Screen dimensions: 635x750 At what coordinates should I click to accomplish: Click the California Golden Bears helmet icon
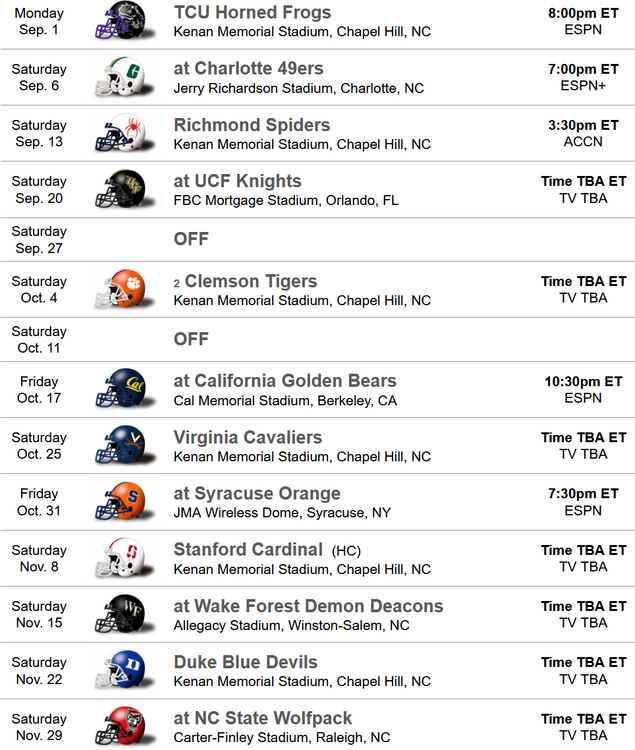click(120, 390)
